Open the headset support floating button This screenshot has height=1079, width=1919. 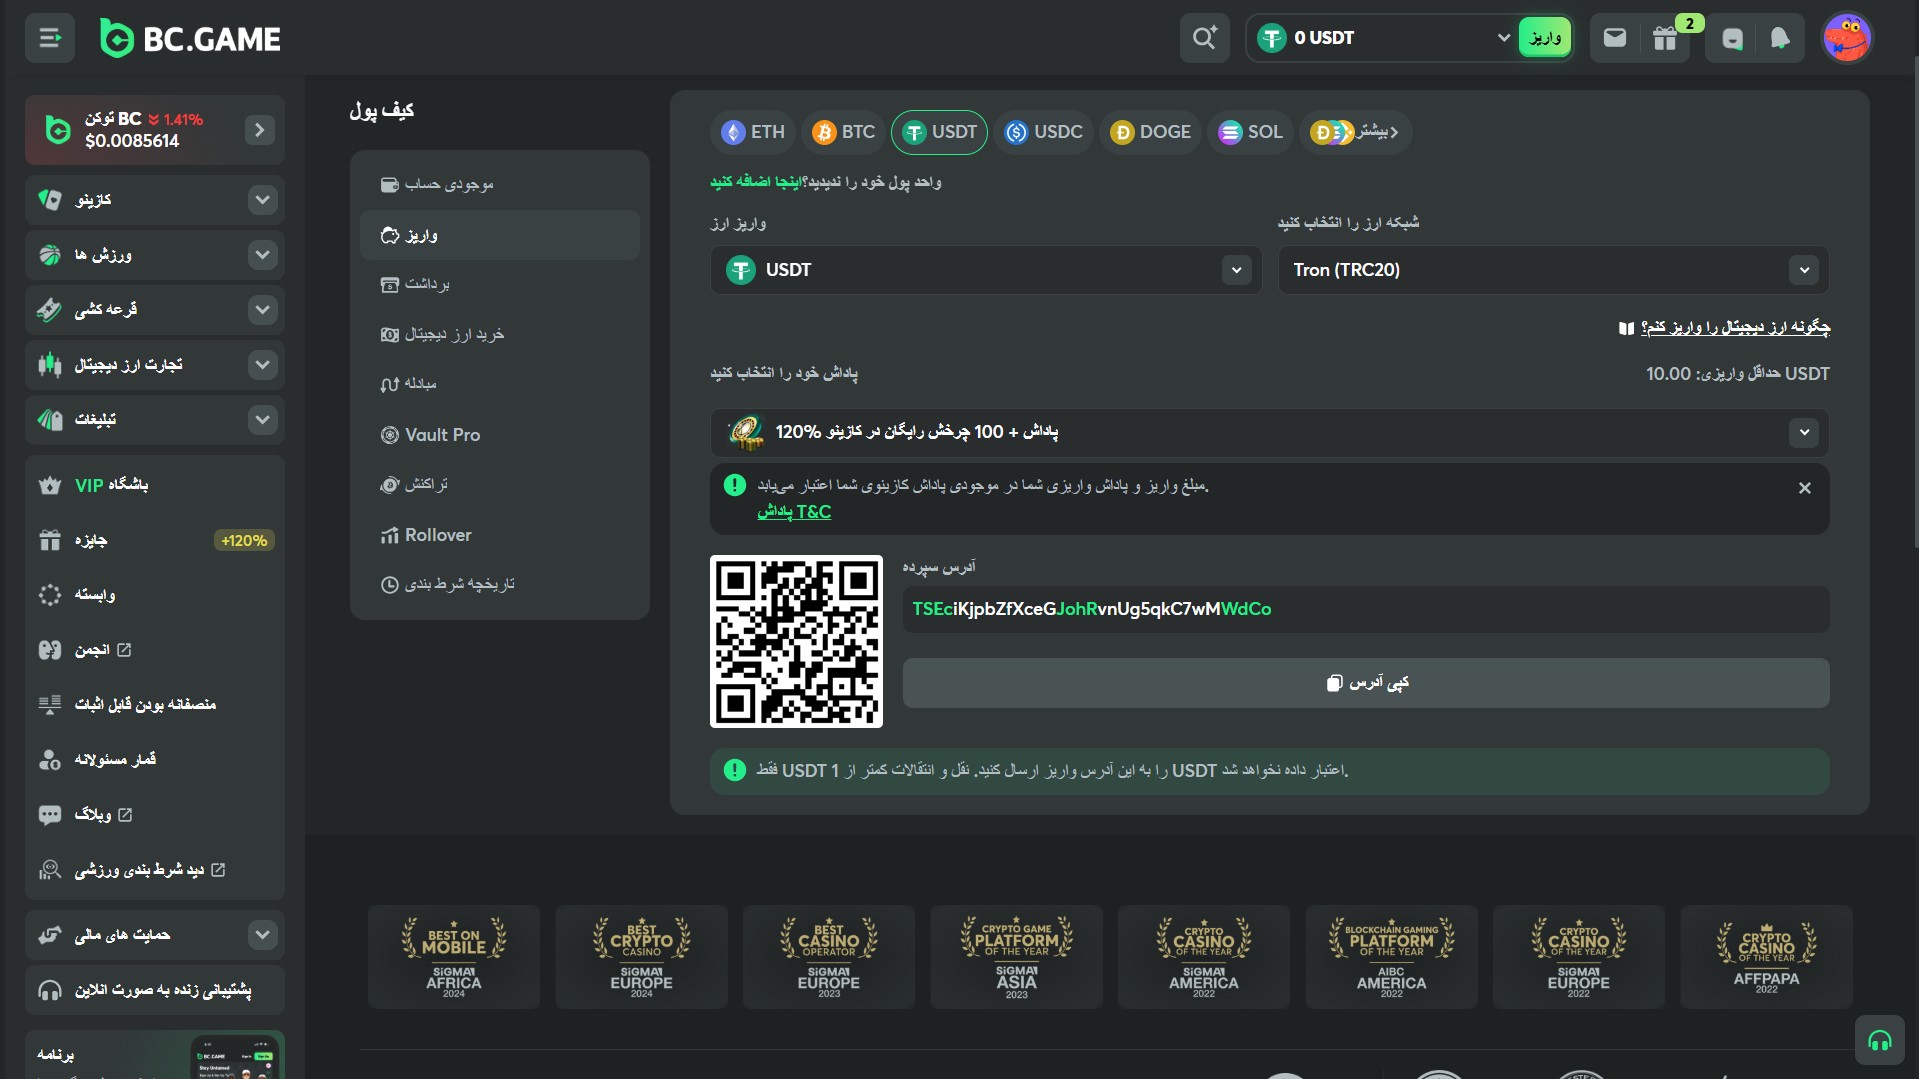point(1879,1041)
